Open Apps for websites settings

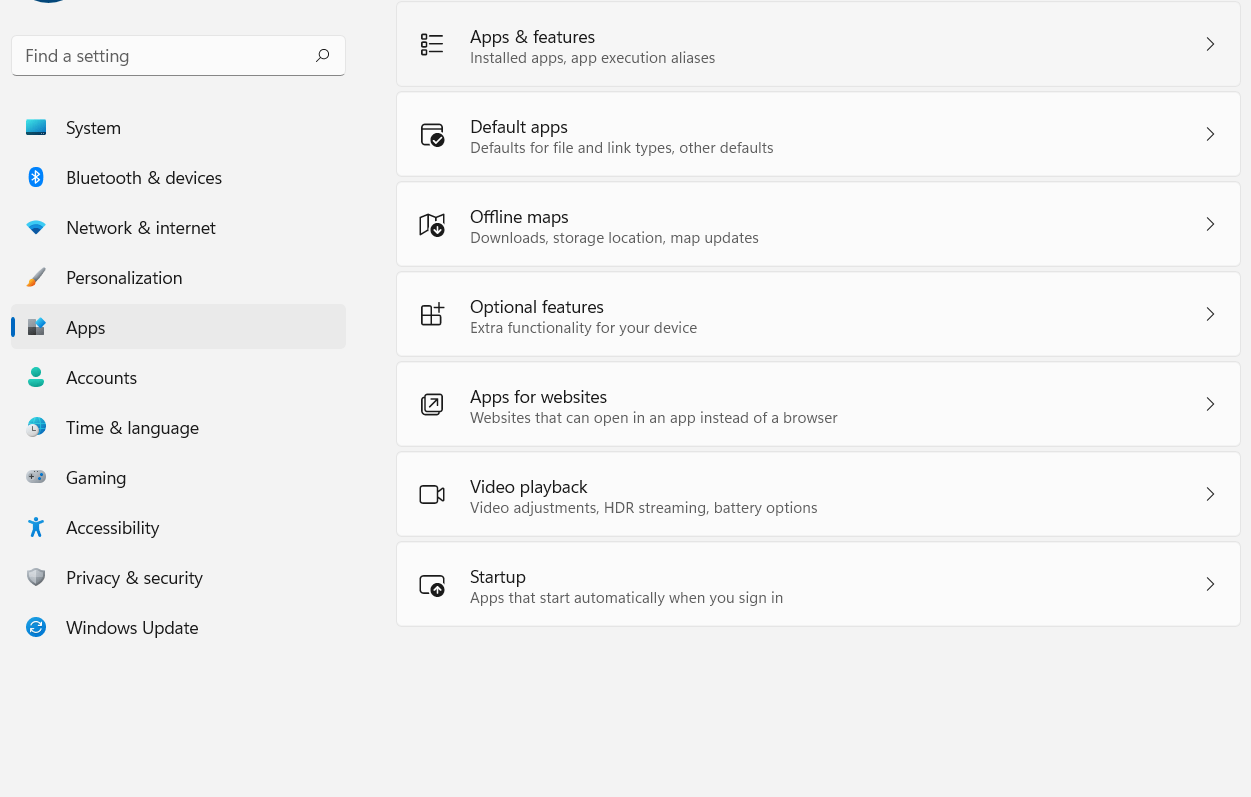(818, 404)
